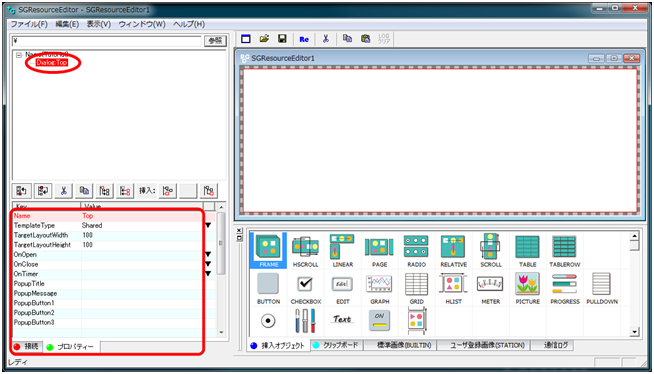Click the insert child node button after 挿入:
654x374 pixels.
pos(168,191)
